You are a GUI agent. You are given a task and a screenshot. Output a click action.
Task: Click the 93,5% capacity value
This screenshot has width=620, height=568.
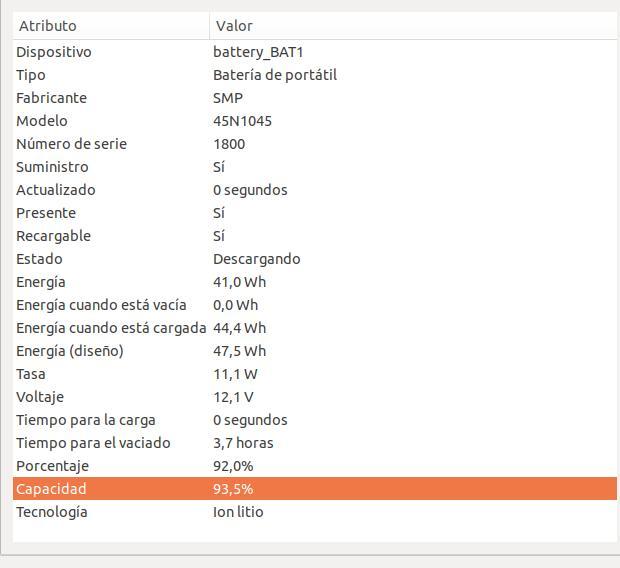tap(233, 489)
